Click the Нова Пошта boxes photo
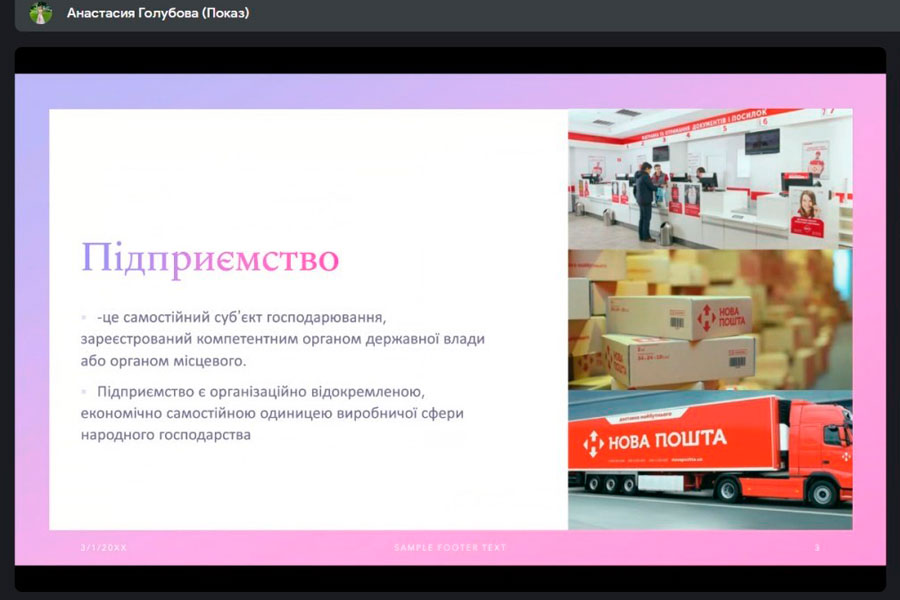The width and height of the screenshot is (900, 600). click(x=710, y=320)
